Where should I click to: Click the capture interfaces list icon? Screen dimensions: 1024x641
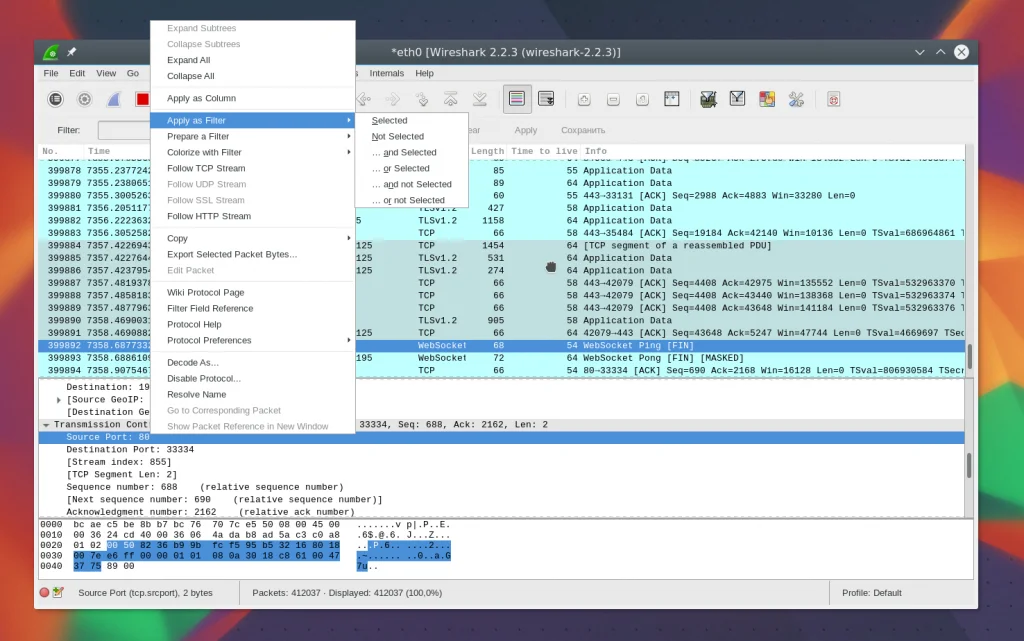[x=56, y=99]
